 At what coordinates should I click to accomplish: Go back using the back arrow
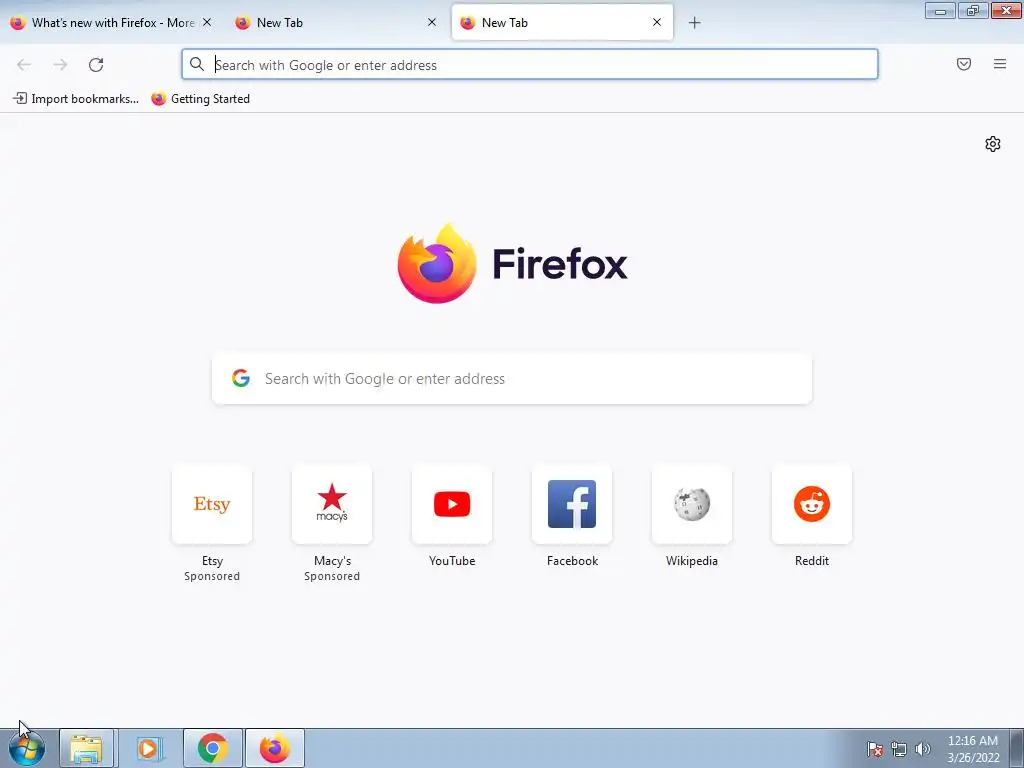[x=24, y=65]
